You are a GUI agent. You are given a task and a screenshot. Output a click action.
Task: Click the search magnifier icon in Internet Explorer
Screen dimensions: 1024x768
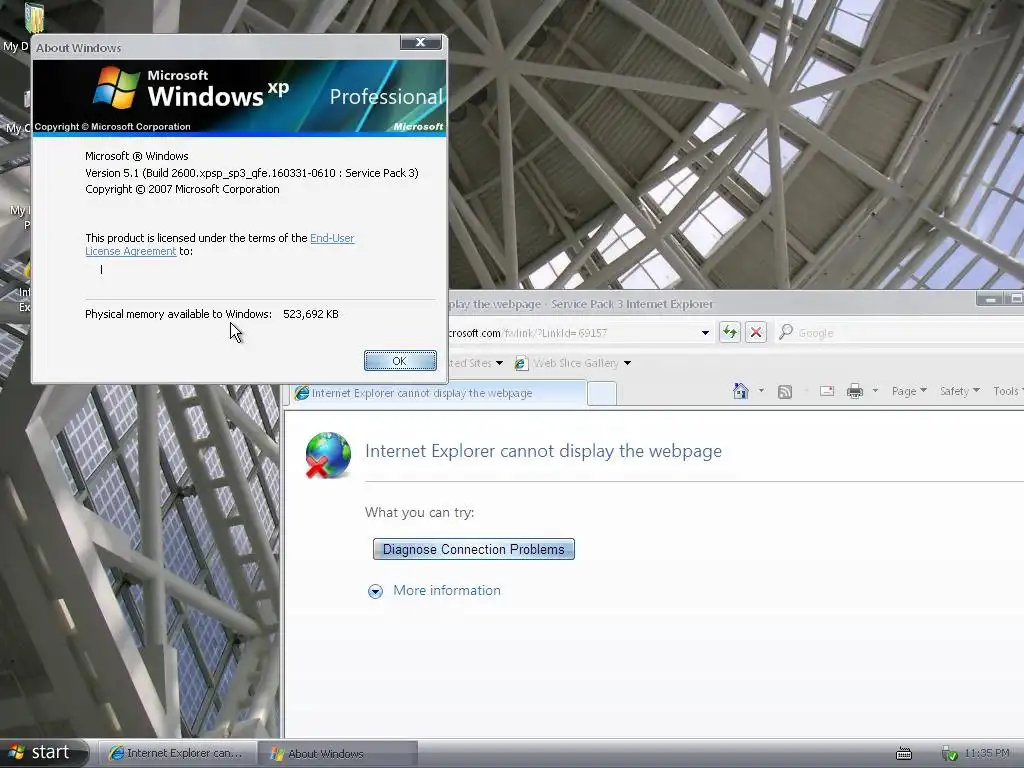pos(786,332)
